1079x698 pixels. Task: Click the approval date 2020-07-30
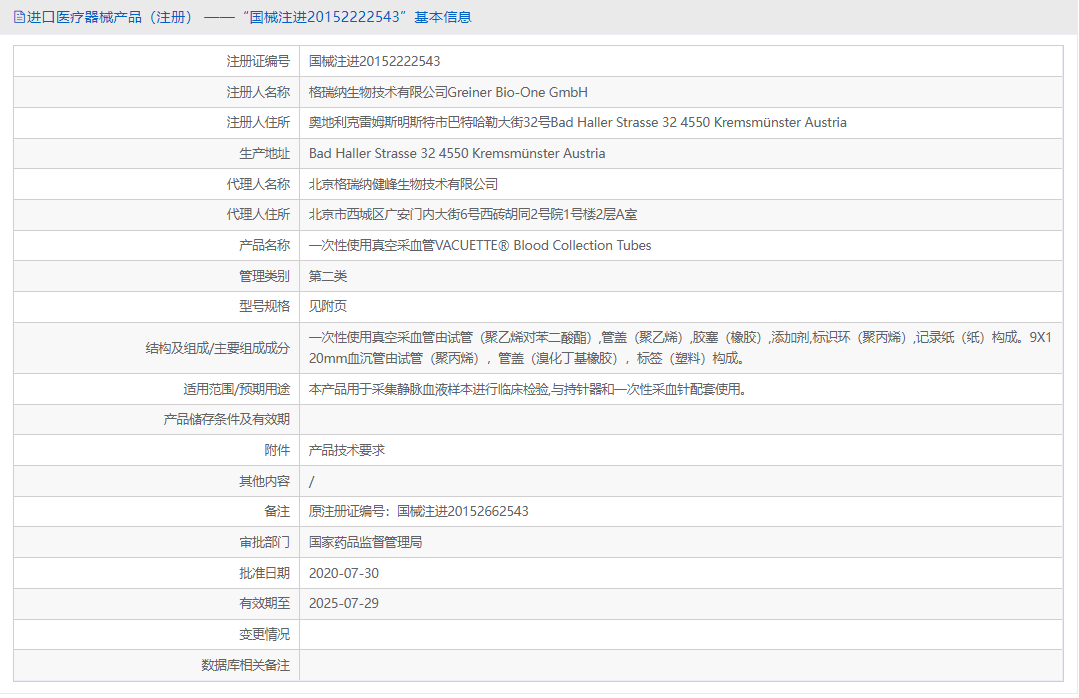coord(344,573)
